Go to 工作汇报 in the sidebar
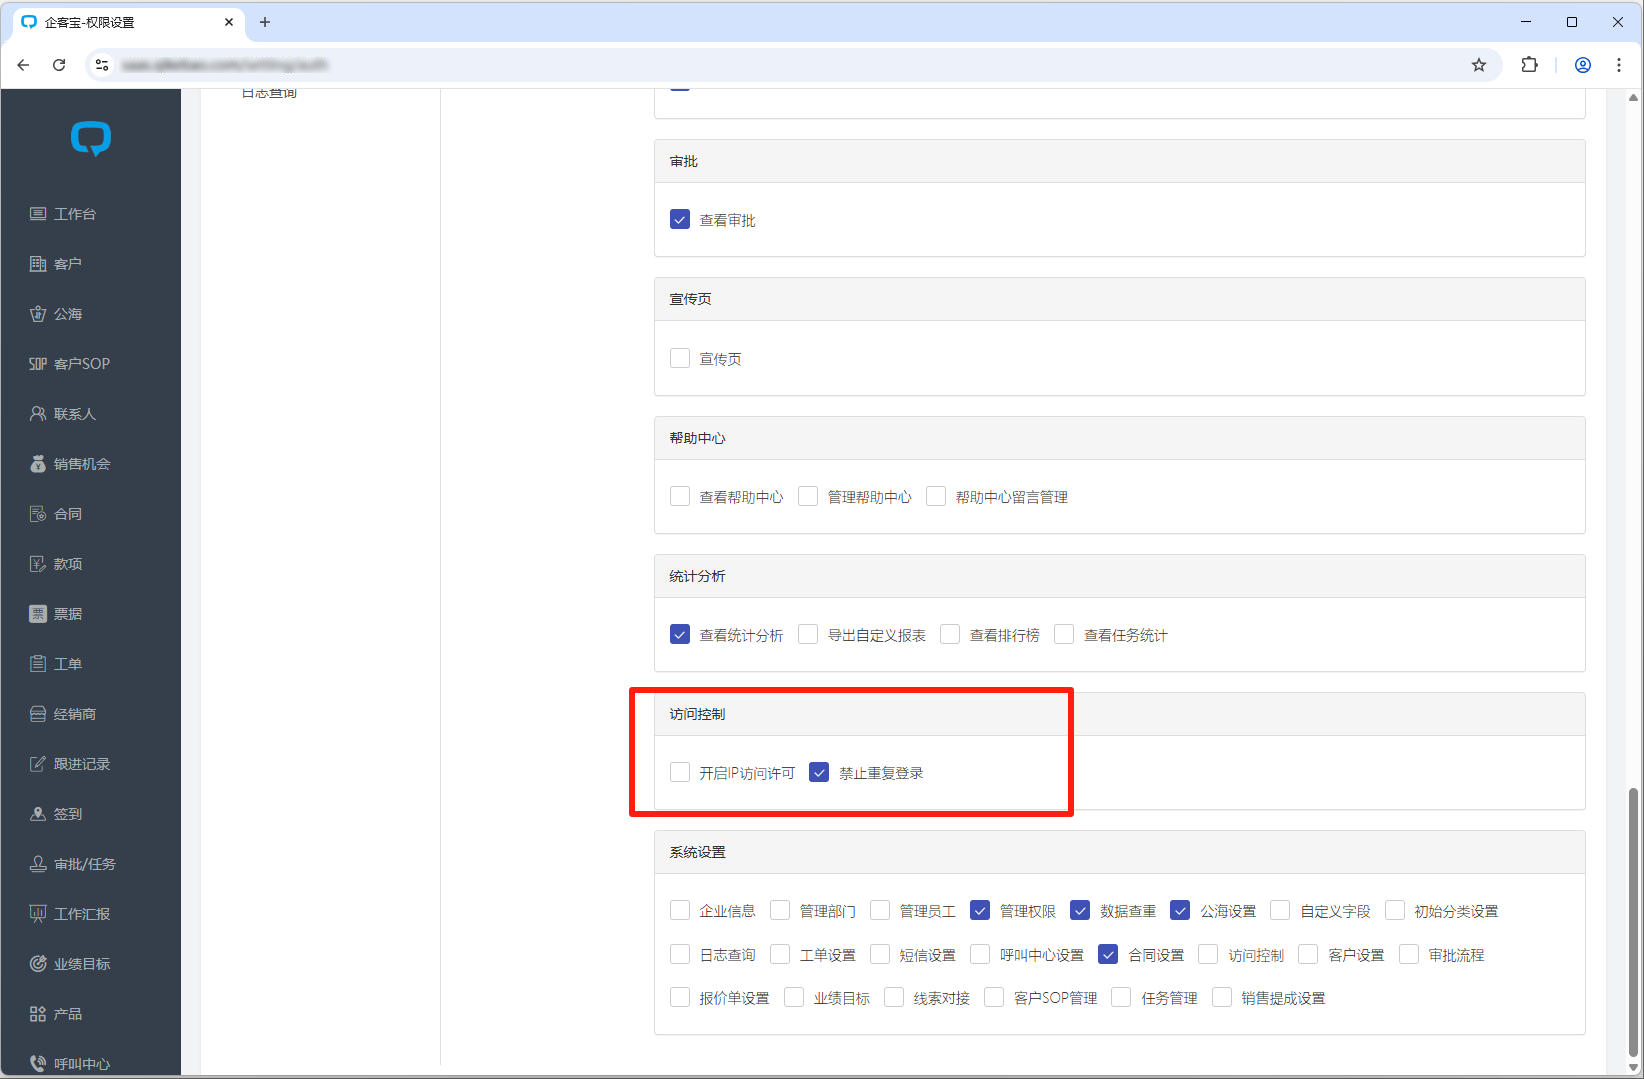Viewport: 1644px width, 1079px height. point(81,914)
